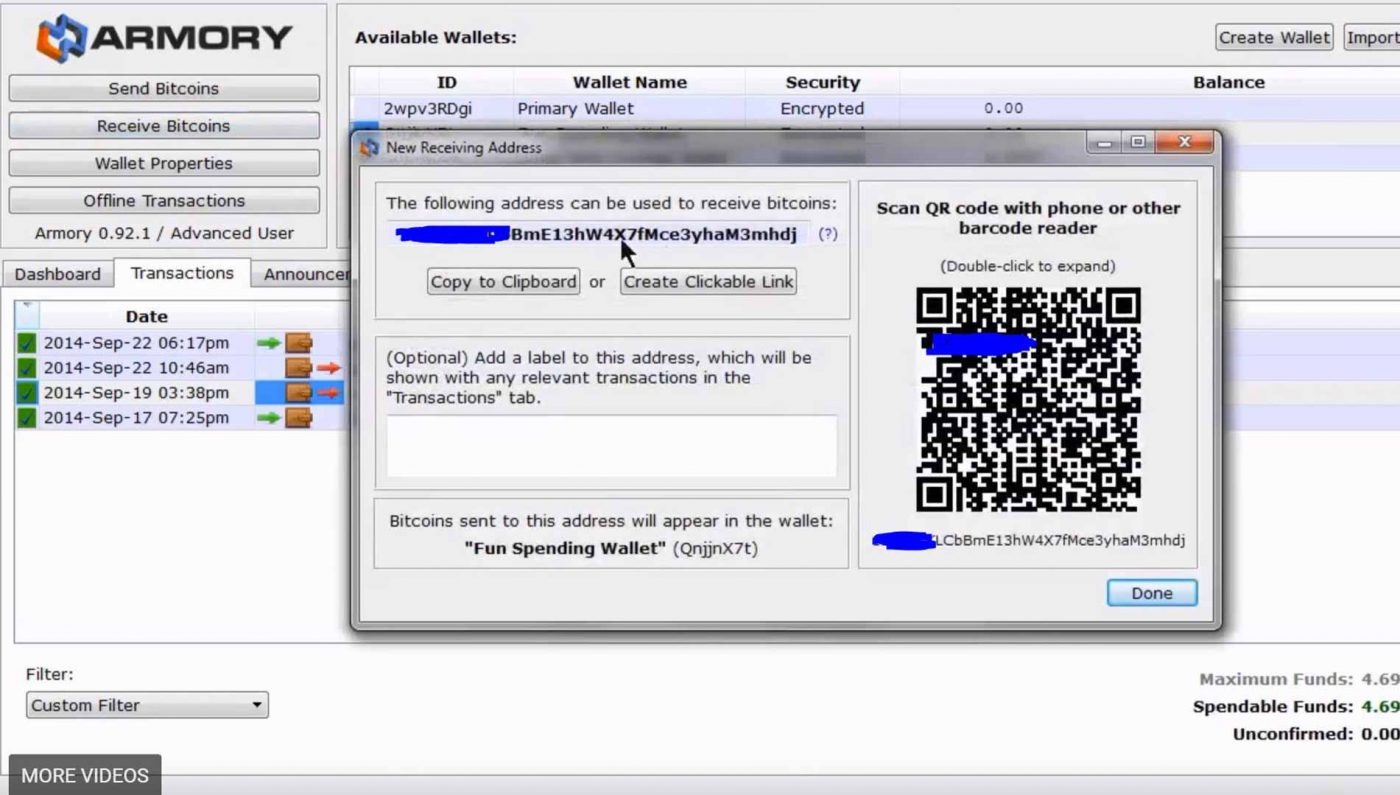1400x795 pixels.
Task: Click the outgoing-arrow wallet icon for 2014-Sep-19 03:38pm
Action: (313, 393)
